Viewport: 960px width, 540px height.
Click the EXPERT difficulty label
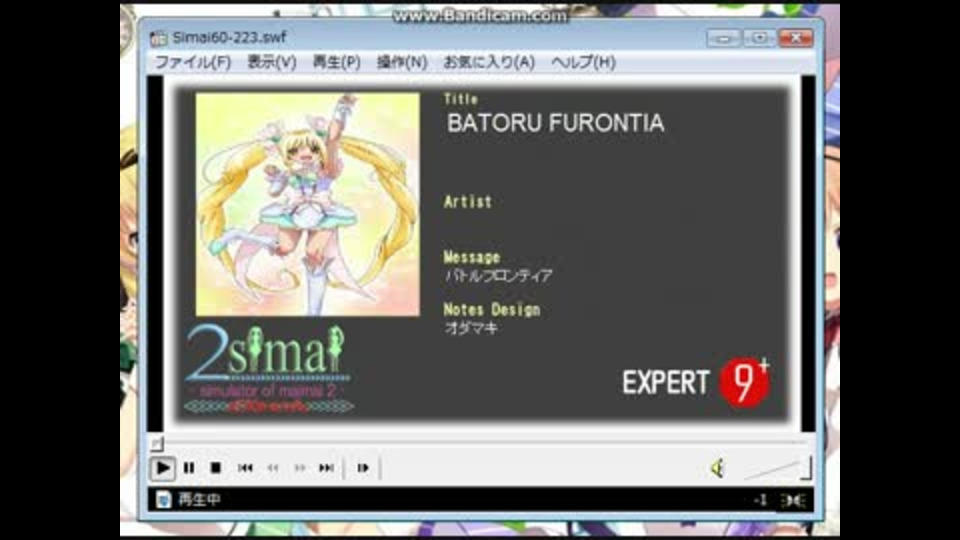click(x=666, y=383)
